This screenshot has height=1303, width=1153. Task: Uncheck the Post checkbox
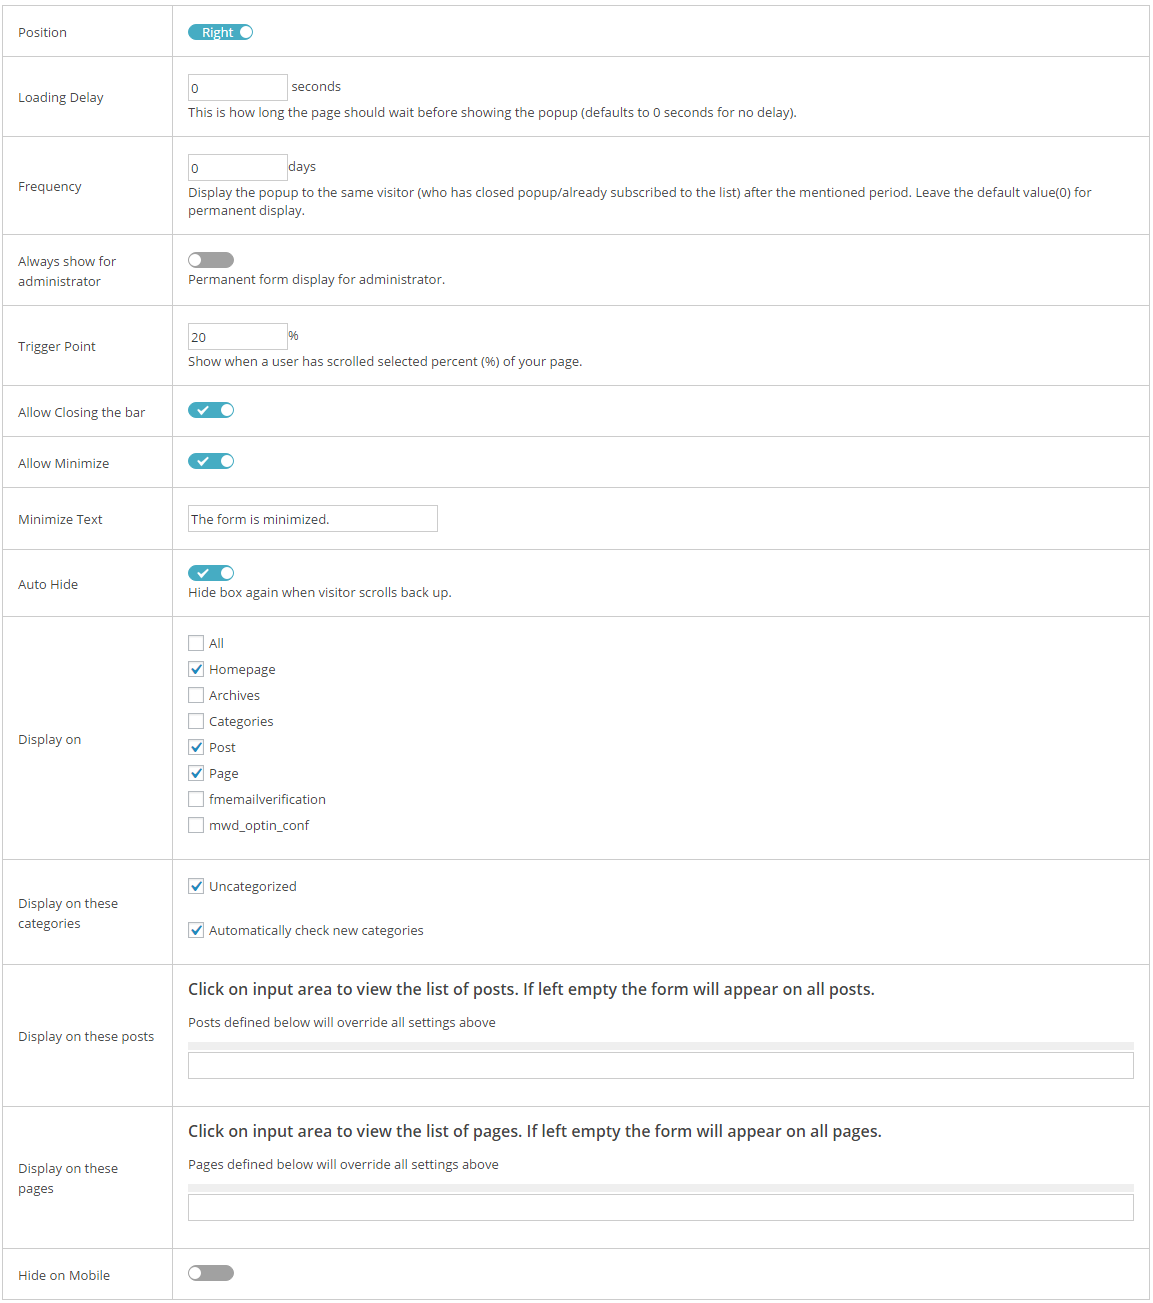(196, 747)
